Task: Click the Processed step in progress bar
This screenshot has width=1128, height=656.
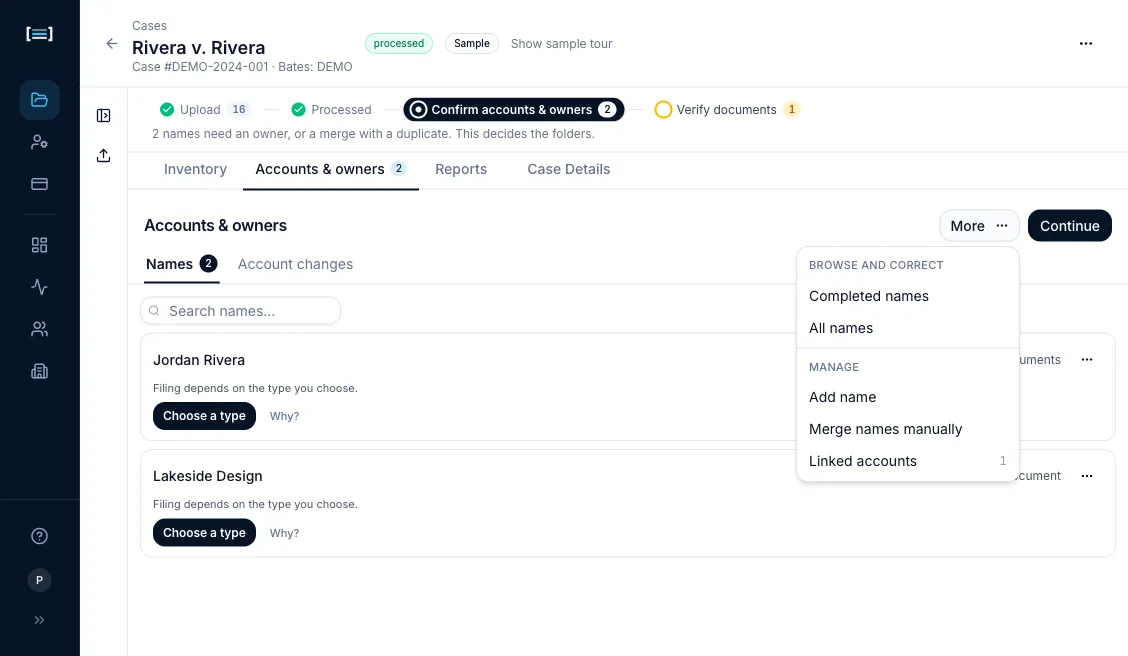Action: point(332,109)
